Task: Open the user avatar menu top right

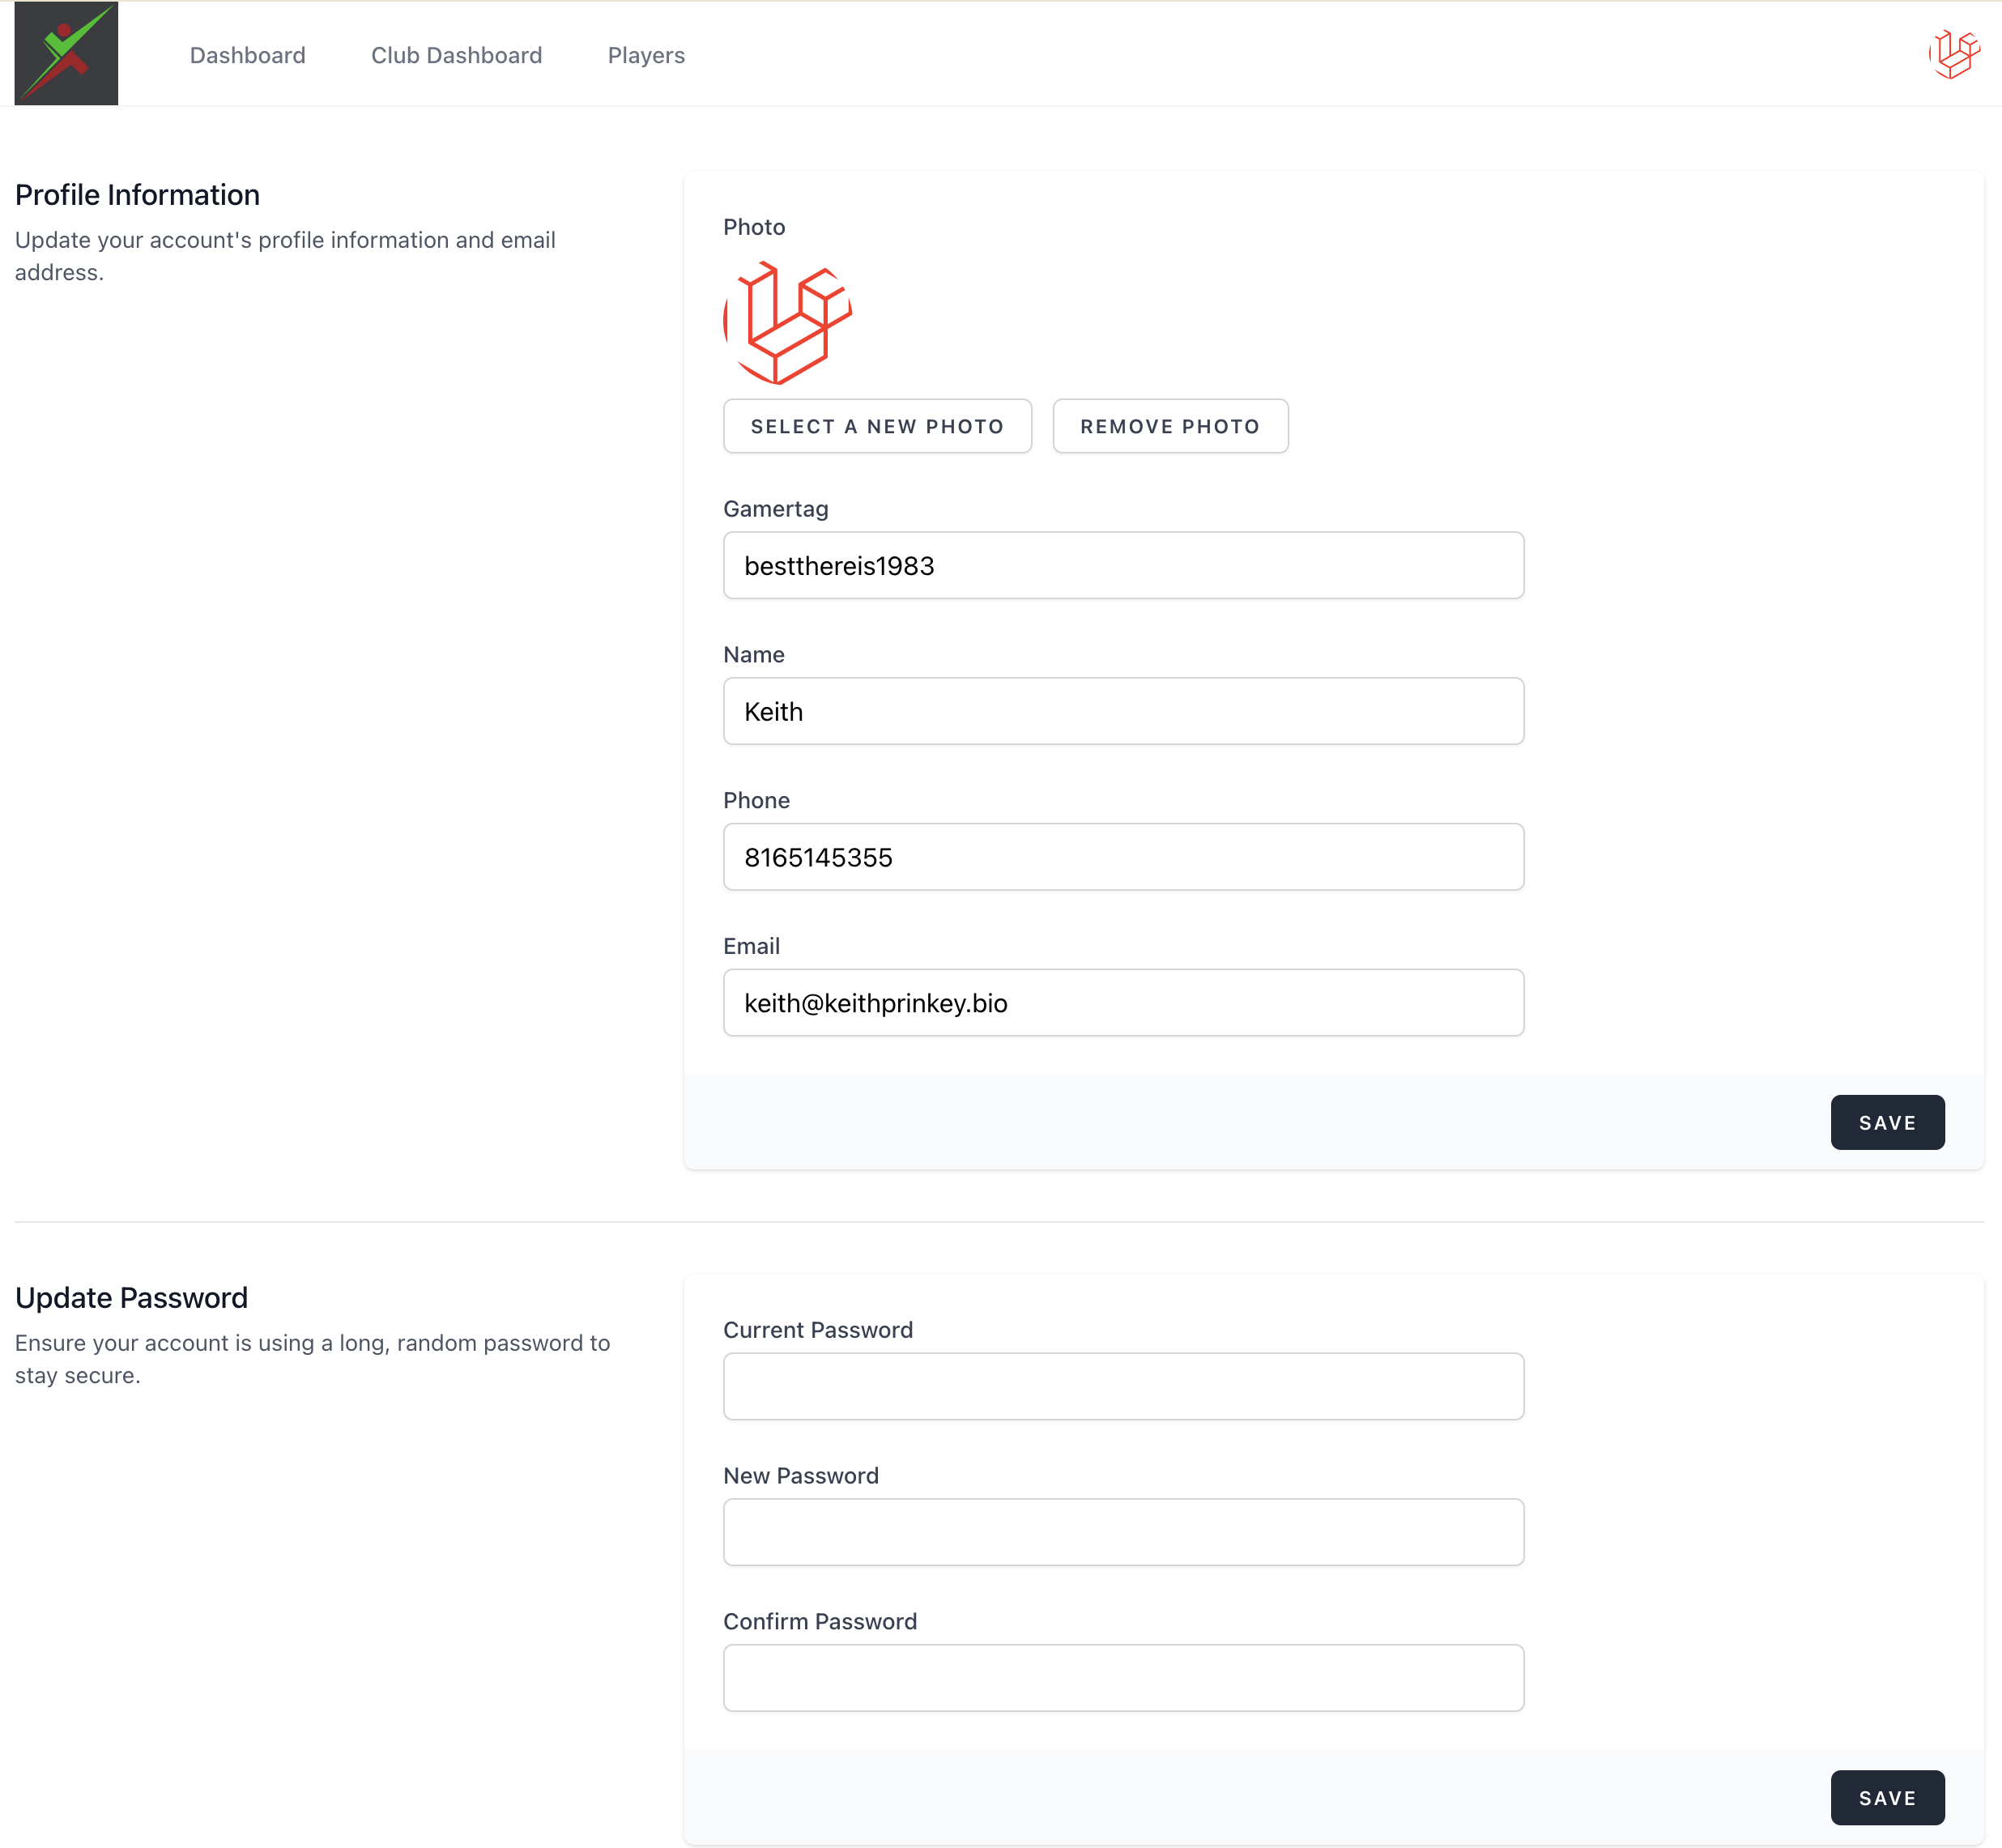Action: click(1953, 54)
